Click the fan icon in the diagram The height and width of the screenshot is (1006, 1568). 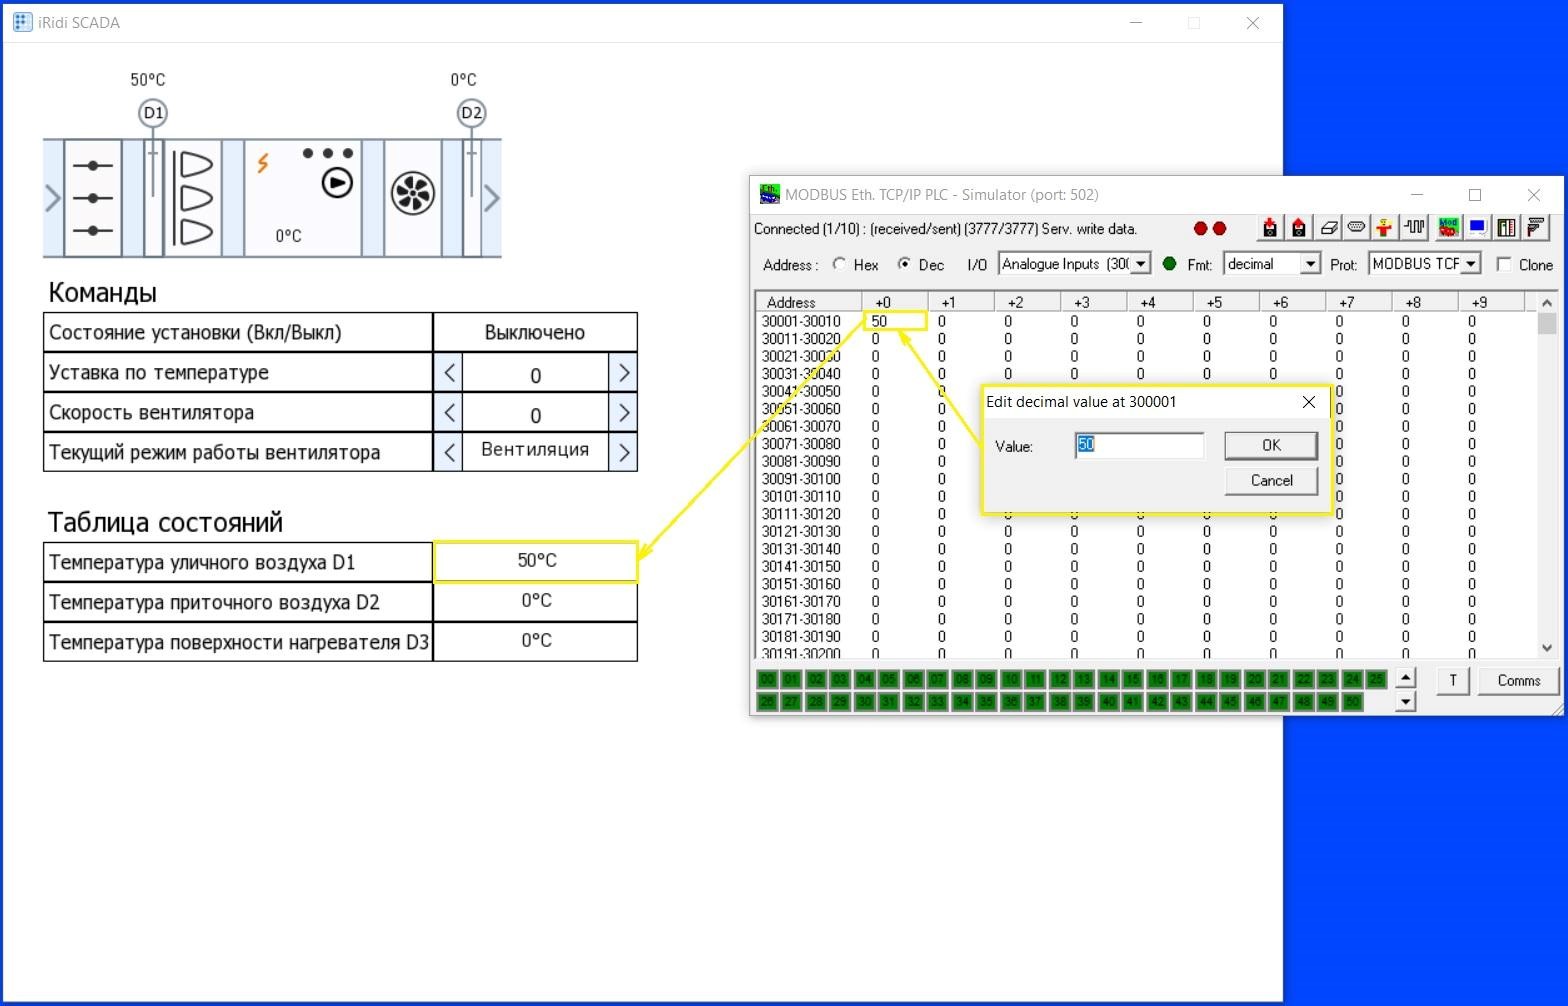coord(412,194)
